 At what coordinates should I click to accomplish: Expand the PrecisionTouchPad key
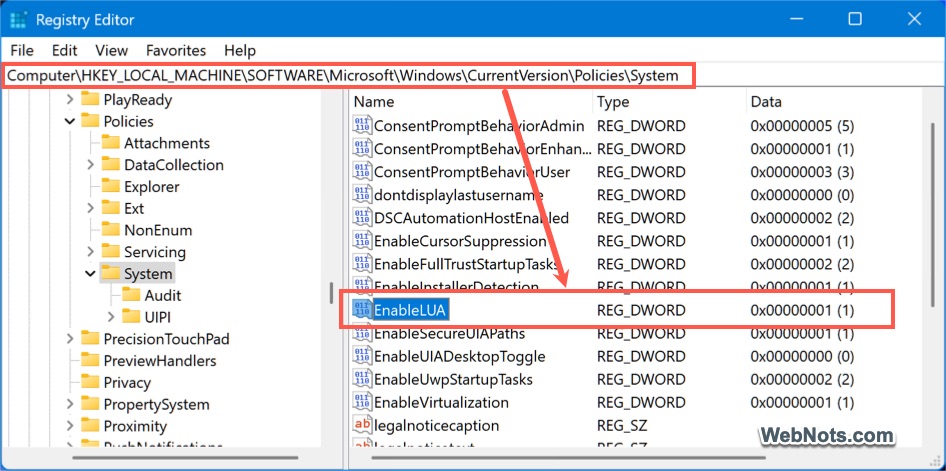coord(70,339)
